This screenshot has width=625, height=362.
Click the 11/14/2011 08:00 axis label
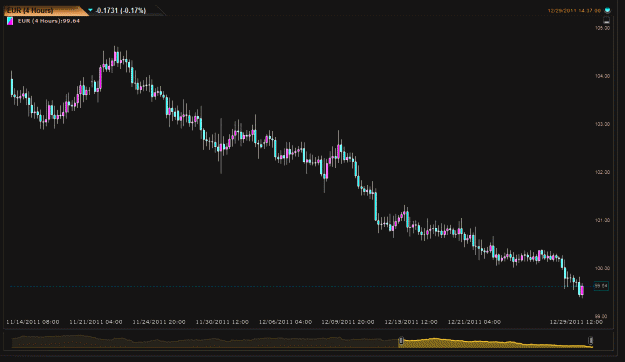[33, 322]
